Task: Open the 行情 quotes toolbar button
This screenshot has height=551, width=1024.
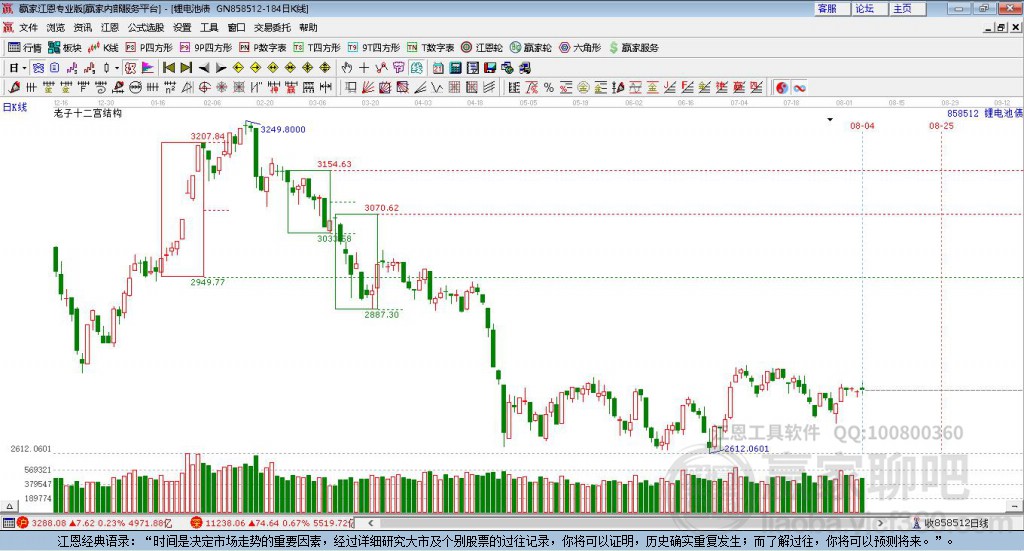Action: tap(25, 48)
